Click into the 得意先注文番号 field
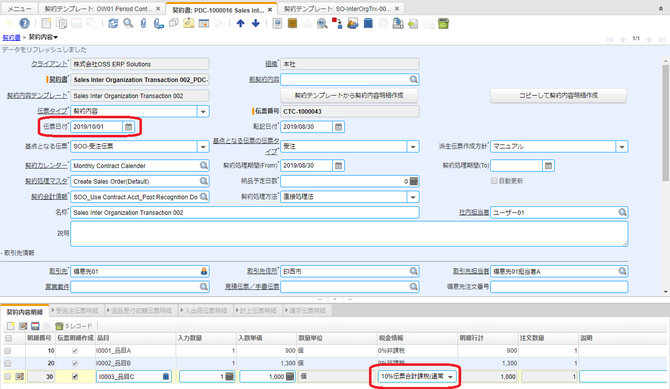This screenshot has width=670, height=389. coord(559,286)
